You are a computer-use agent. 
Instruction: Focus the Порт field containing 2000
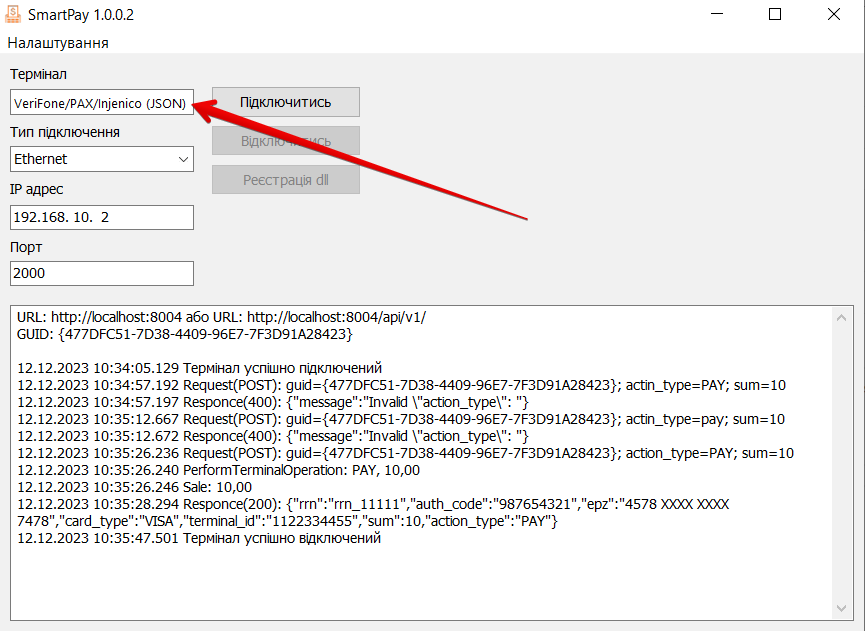click(101, 273)
